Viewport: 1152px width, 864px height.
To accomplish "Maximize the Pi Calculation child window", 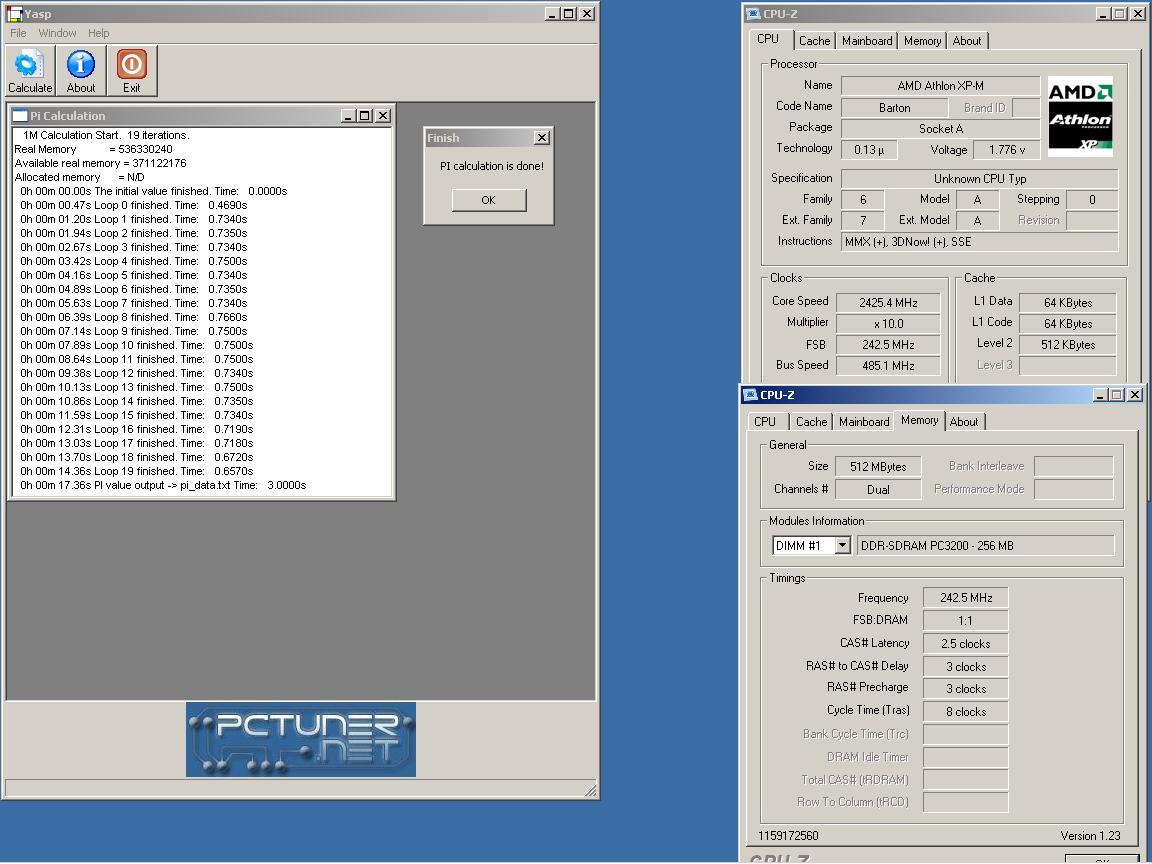I will [x=365, y=116].
